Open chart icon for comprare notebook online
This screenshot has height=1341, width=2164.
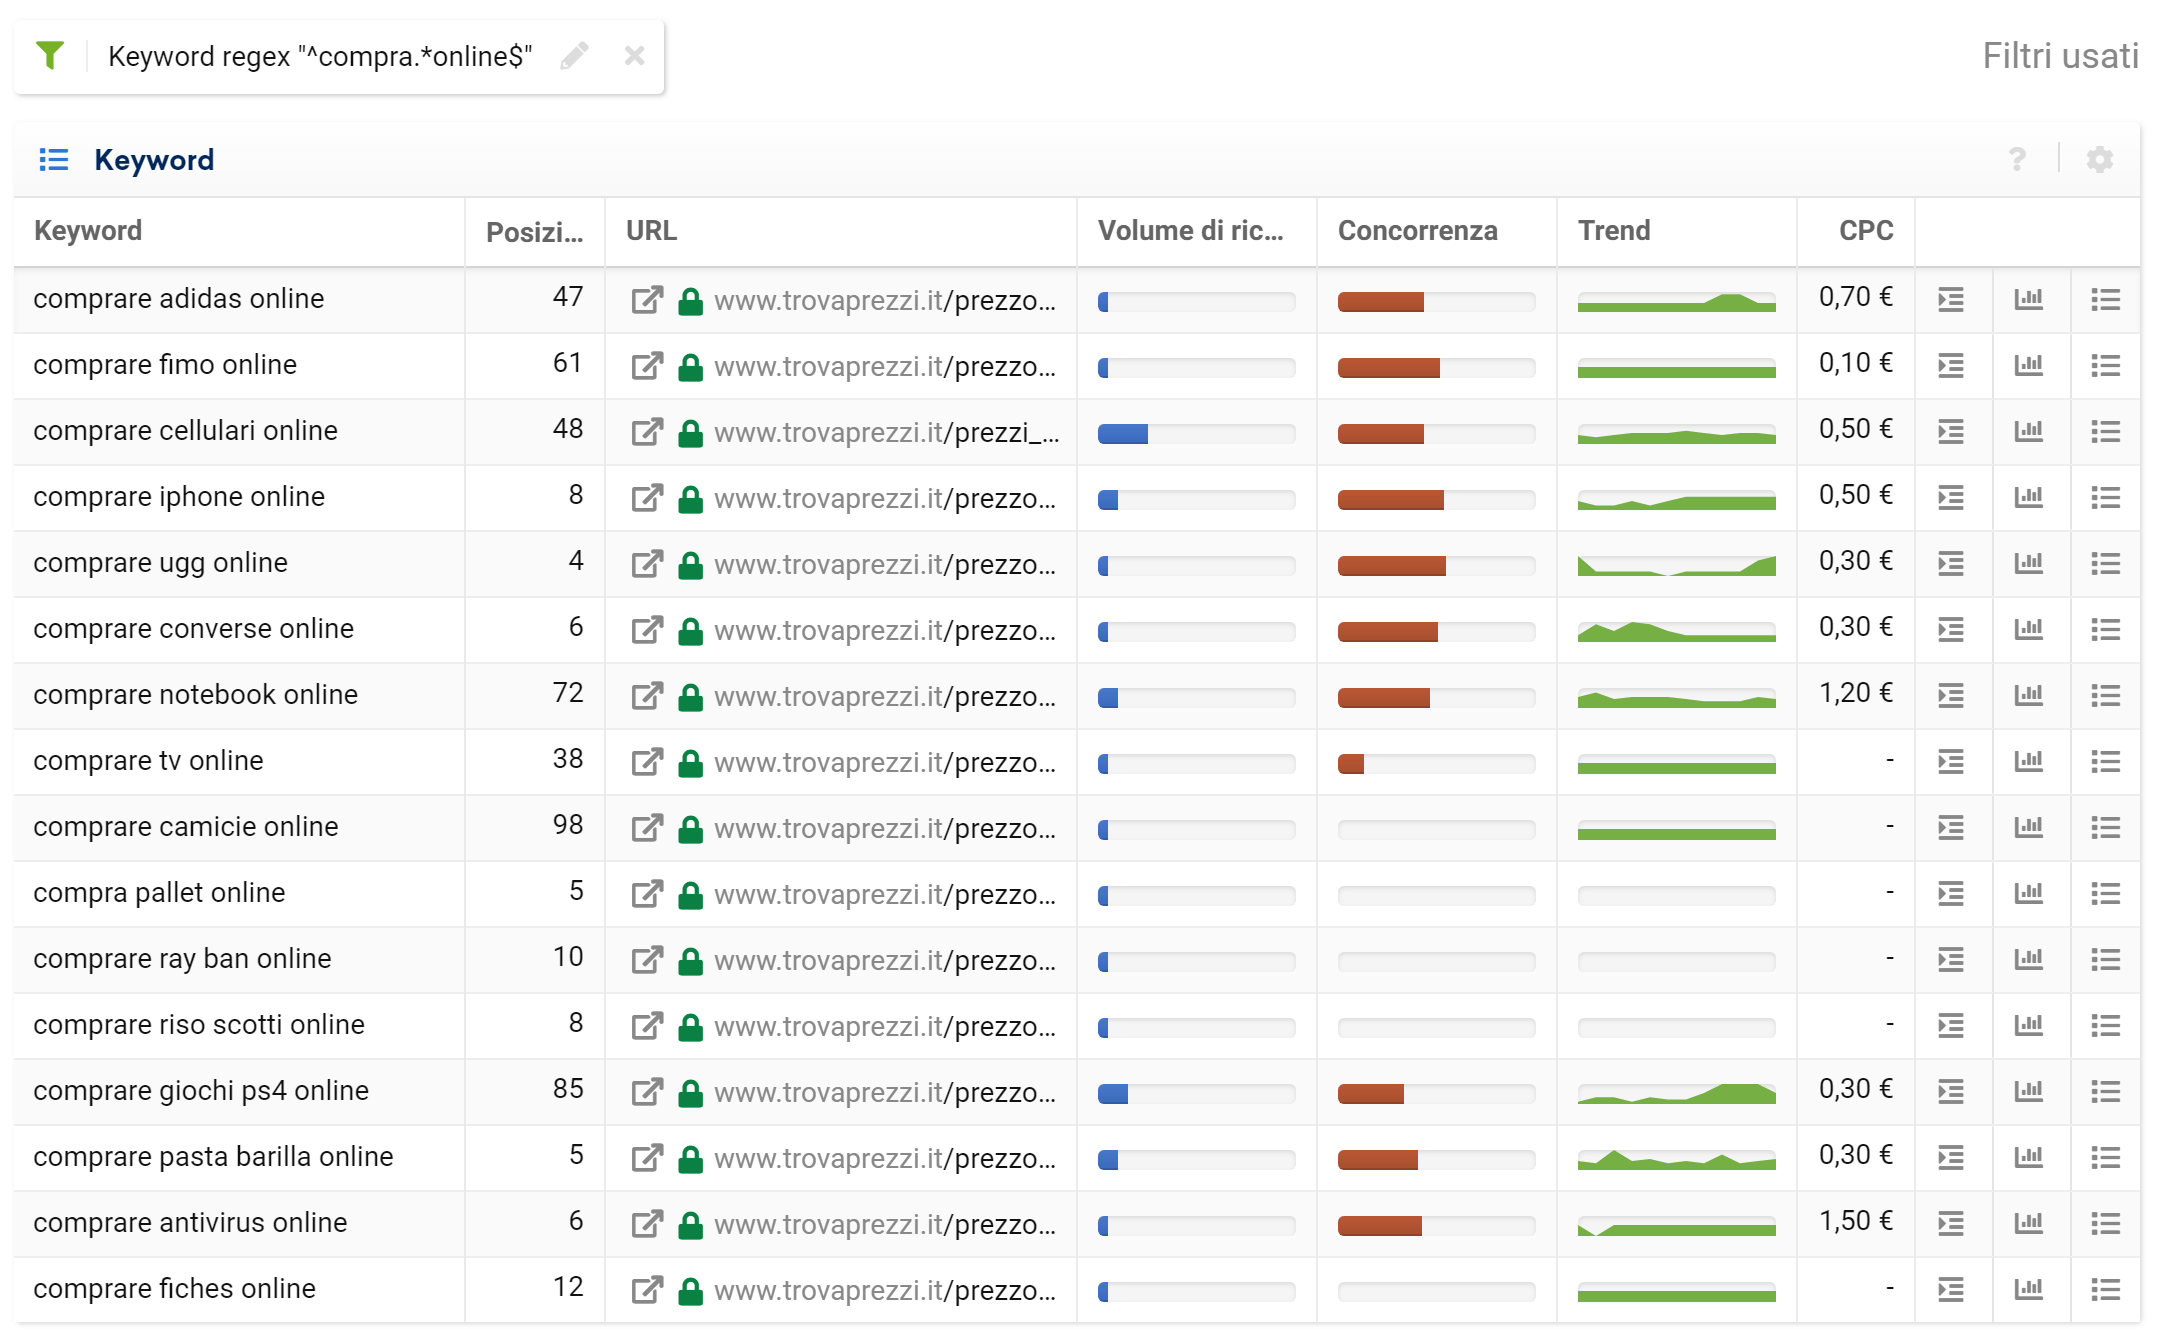point(2028,695)
